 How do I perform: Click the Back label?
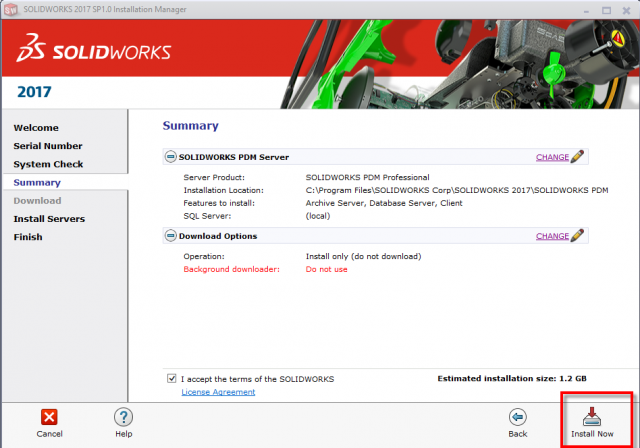(x=518, y=434)
